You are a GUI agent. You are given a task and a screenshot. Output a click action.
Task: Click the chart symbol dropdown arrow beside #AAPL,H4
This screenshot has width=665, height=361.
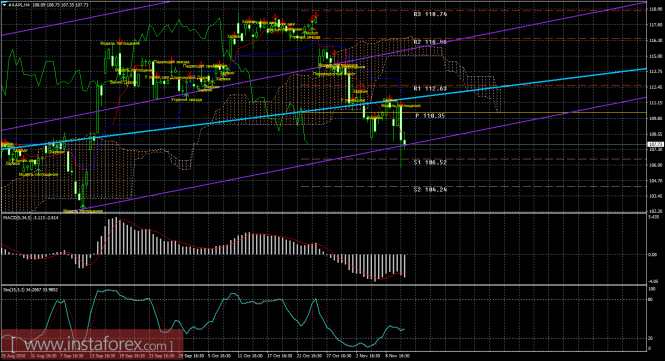click(5, 5)
